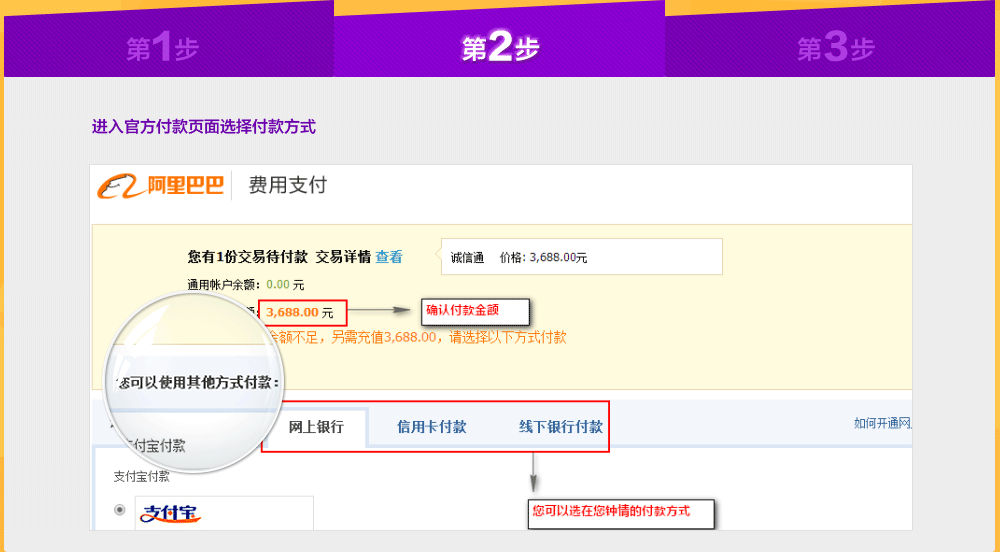Click the 3,688.00 元 amount in red box
Viewport: 1000px width, 552px height.
301,312
